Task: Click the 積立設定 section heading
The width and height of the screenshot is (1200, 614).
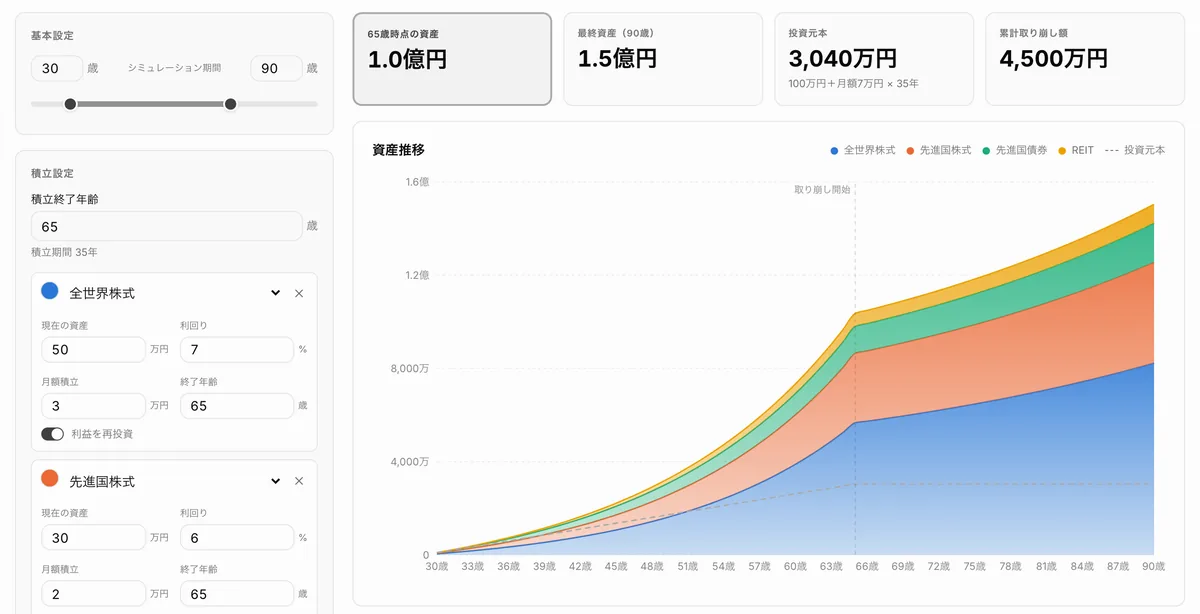Action: click(x=52, y=173)
